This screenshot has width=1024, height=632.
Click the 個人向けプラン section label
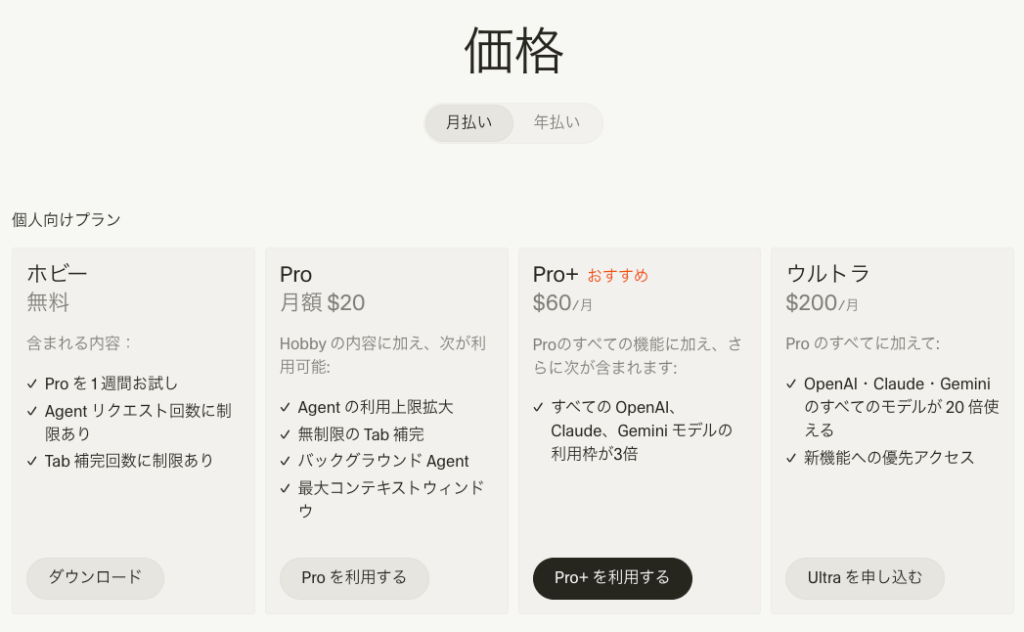coord(66,220)
